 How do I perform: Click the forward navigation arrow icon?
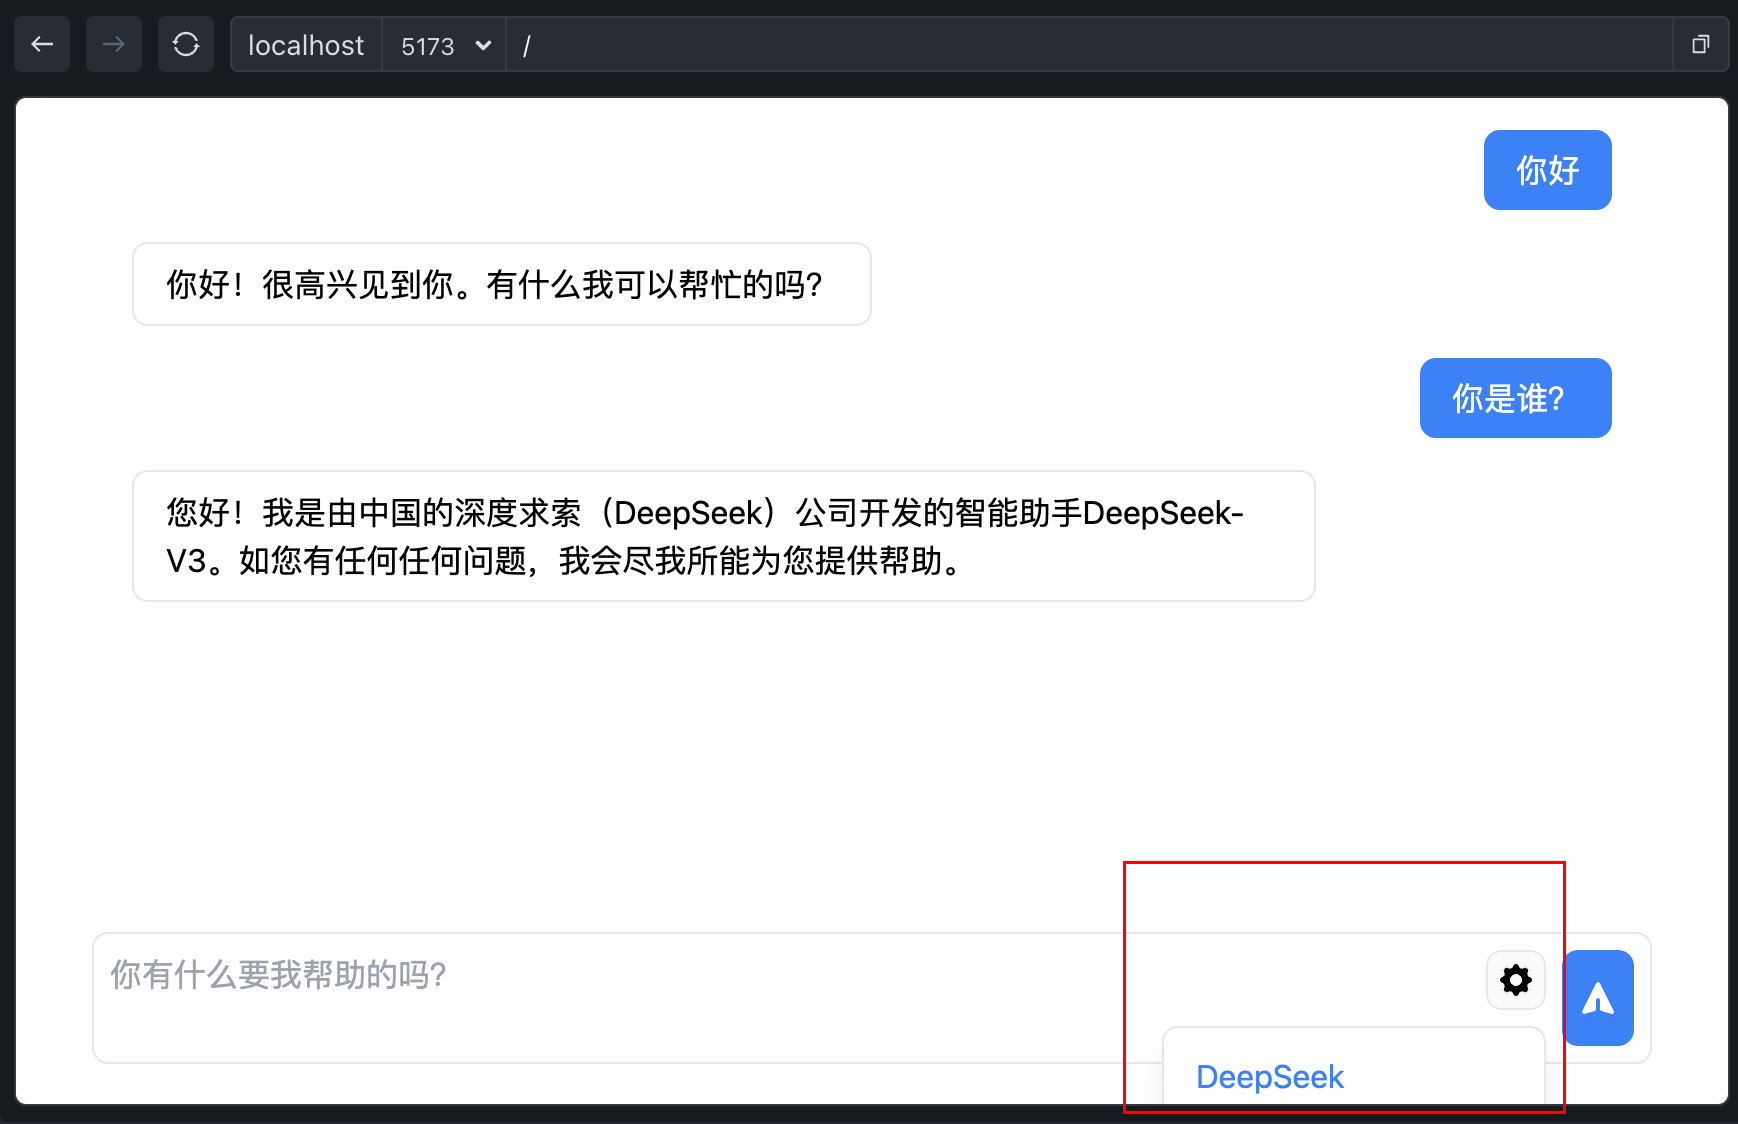point(113,44)
